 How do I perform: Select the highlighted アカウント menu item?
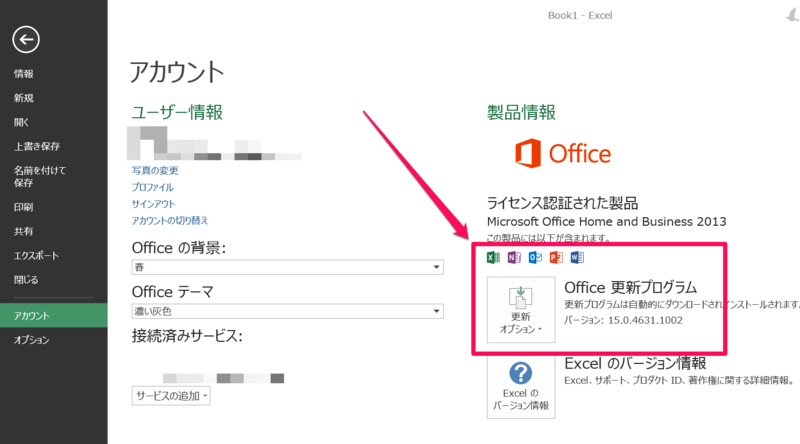click(54, 315)
